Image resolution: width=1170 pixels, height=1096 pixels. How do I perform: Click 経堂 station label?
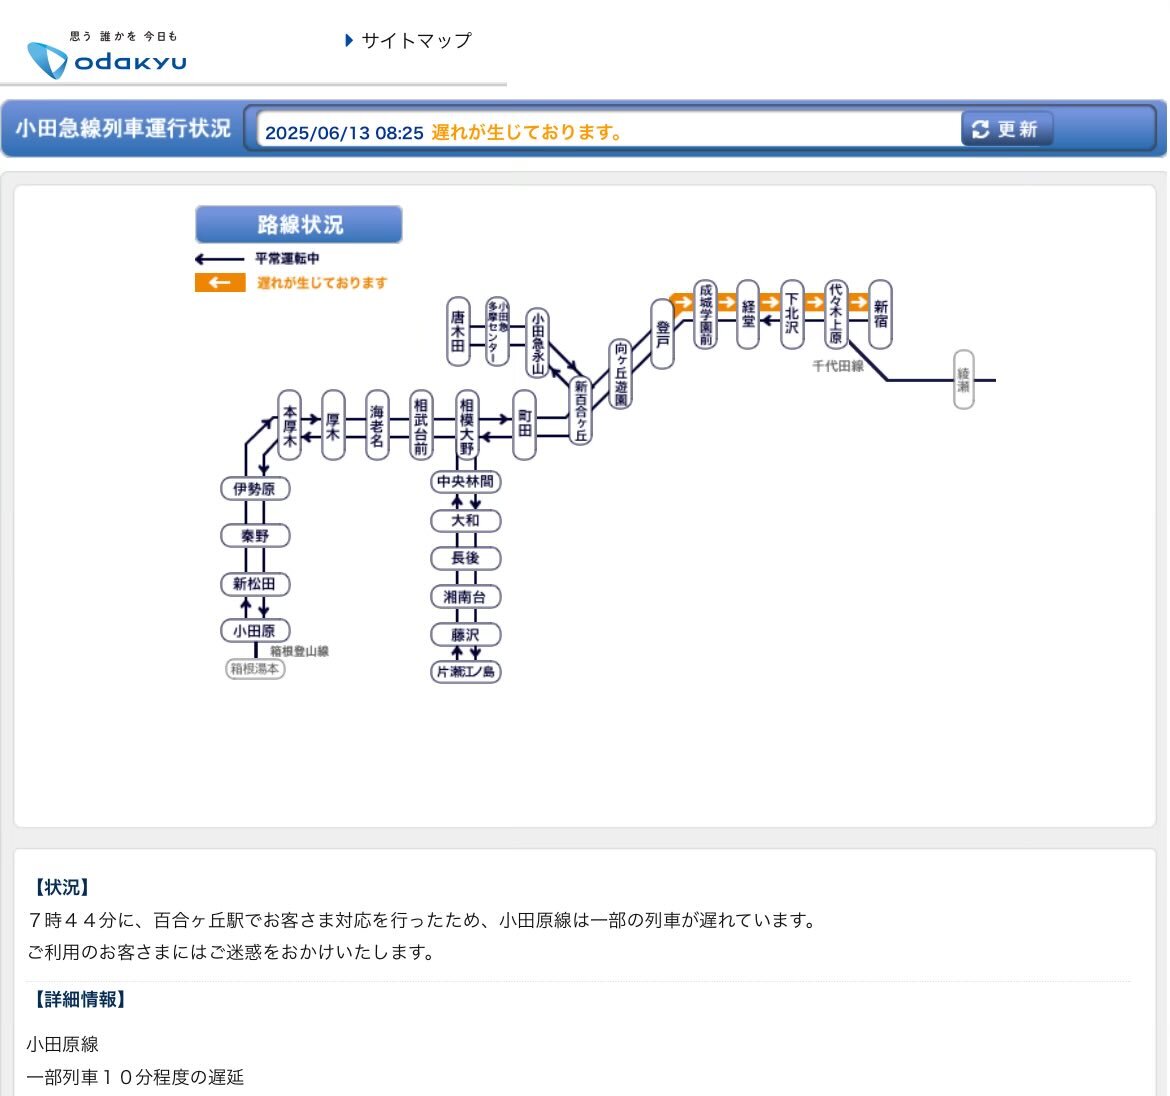coord(748,314)
